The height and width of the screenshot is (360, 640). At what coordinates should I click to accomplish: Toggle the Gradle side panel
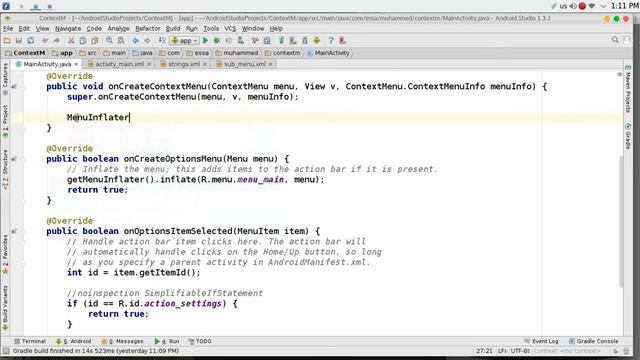(628, 136)
